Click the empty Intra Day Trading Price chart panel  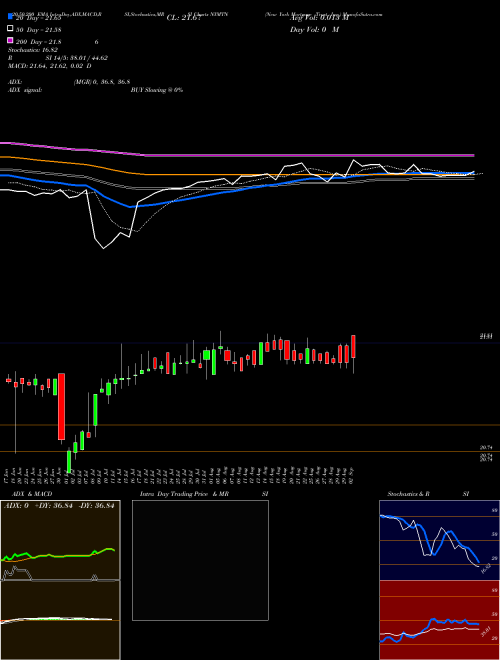pyautogui.click(x=200, y=560)
